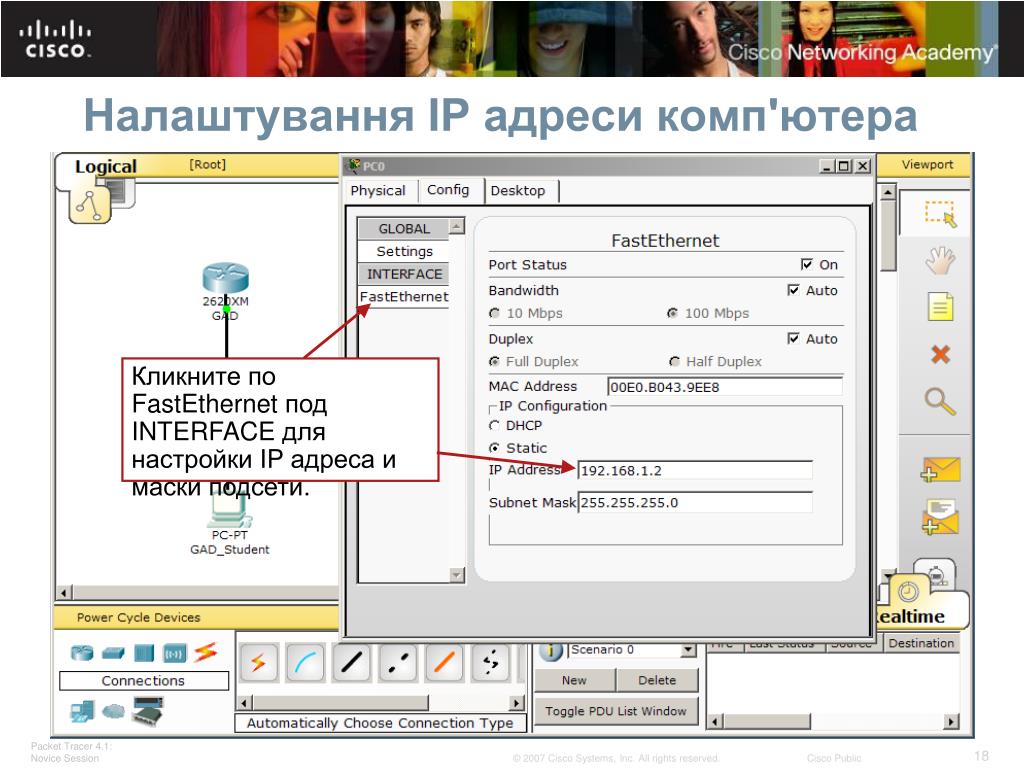Click the New scenario button

[x=575, y=680]
